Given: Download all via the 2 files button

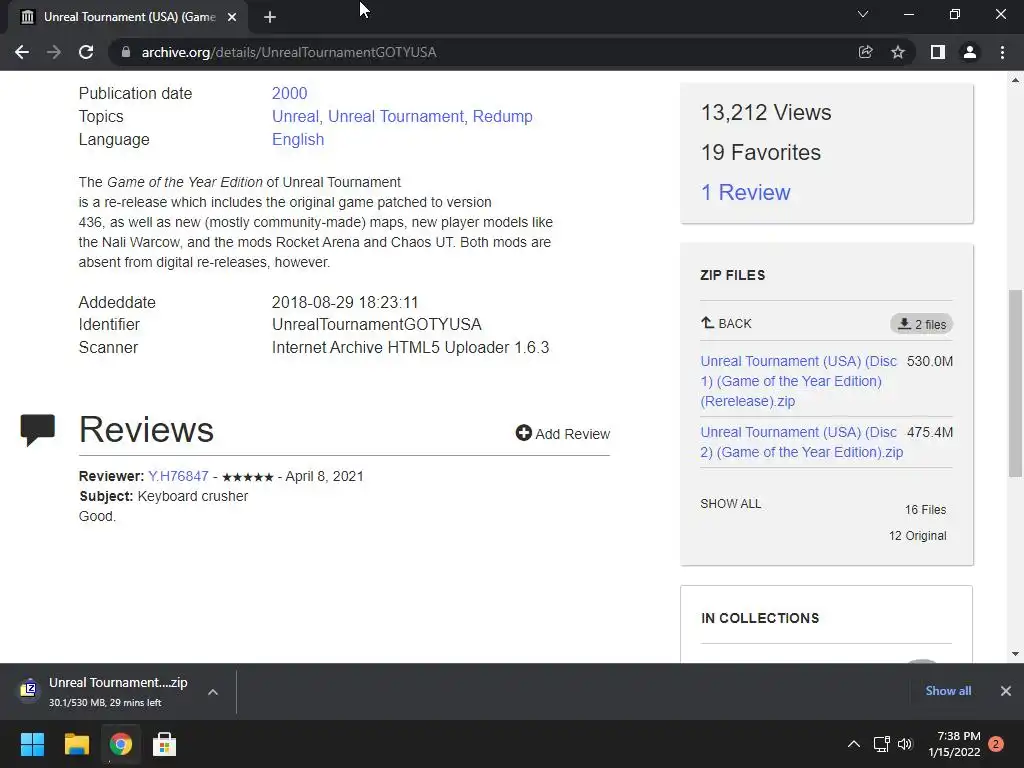Looking at the screenshot, I should pos(921,324).
